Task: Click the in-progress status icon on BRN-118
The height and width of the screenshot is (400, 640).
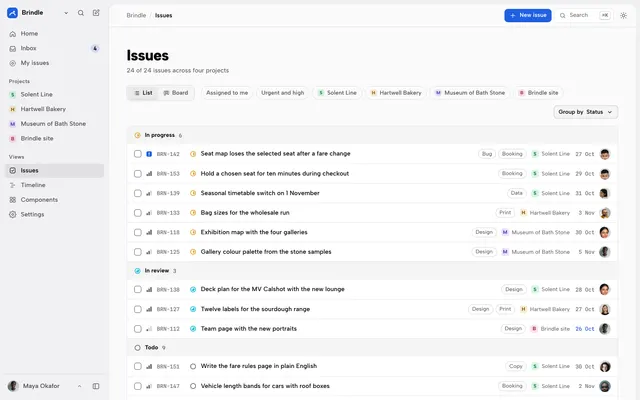Action: [193, 232]
